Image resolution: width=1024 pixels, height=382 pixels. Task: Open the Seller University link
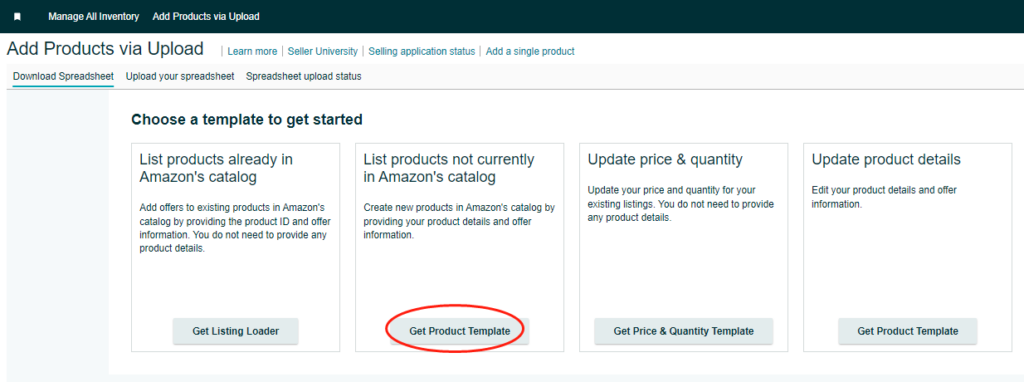[x=323, y=51]
